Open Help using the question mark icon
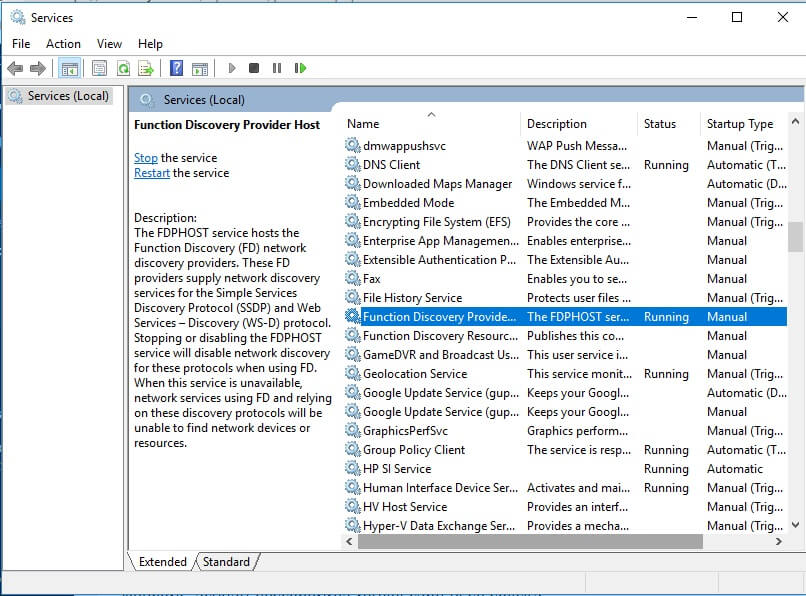Image resolution: width=806 pixels, height=596 pixels. 176,69
